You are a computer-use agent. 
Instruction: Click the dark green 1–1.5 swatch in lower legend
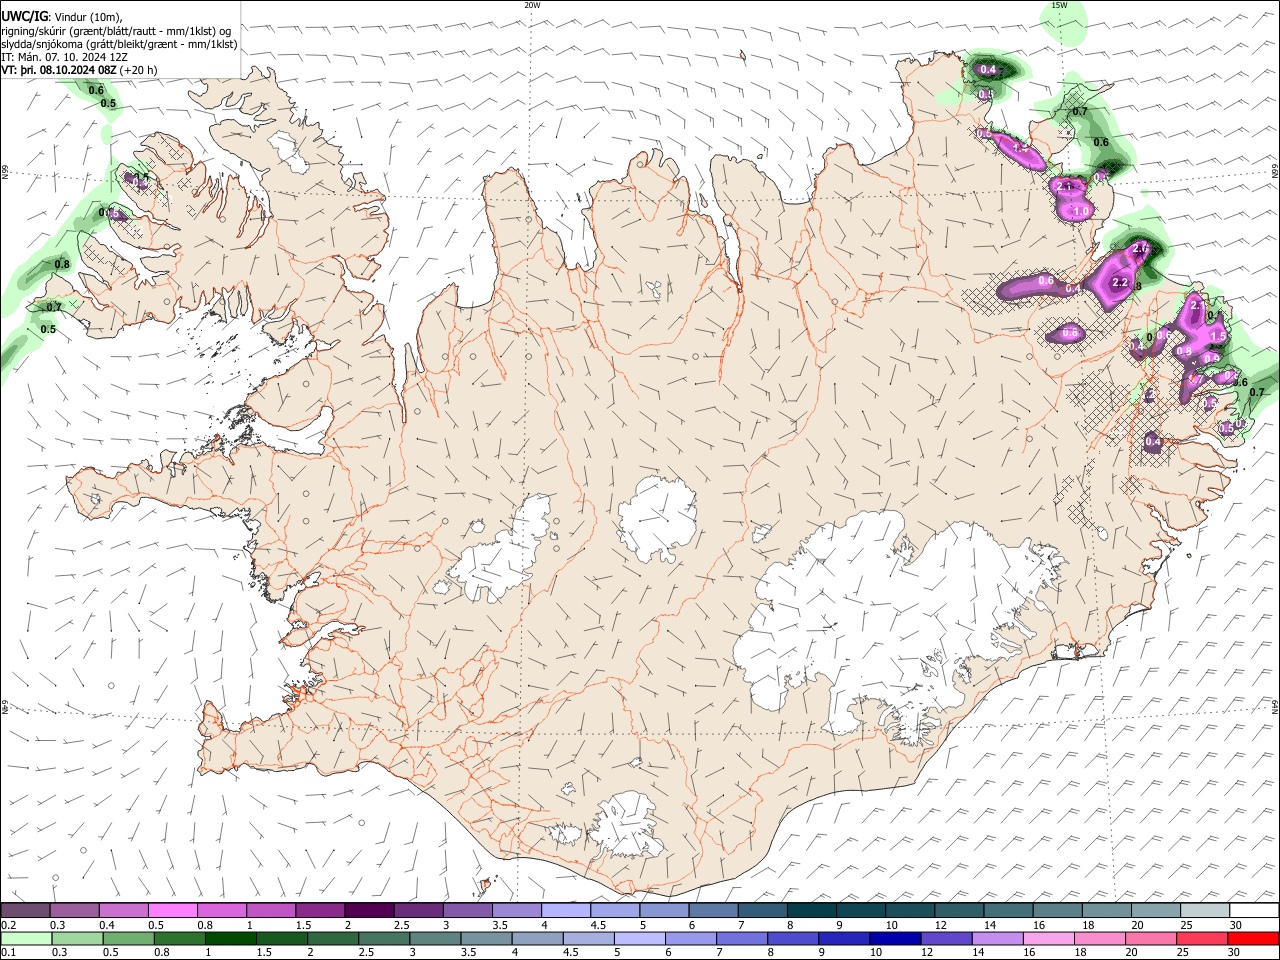tap(230, 939)
